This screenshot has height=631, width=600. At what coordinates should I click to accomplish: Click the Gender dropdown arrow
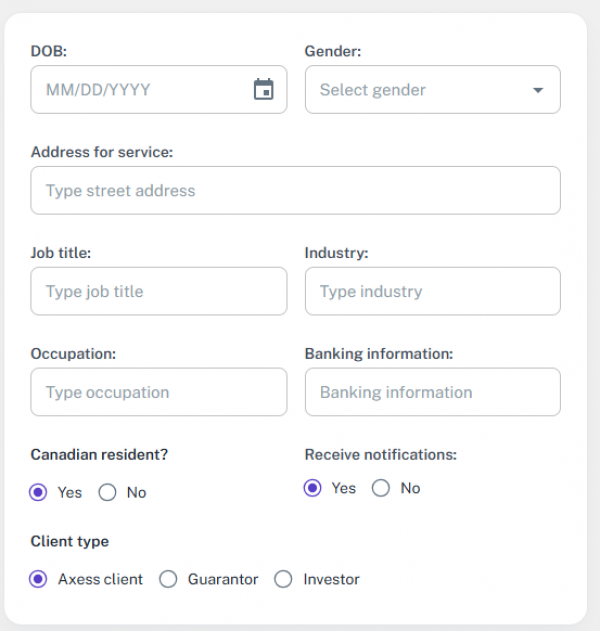538,90
